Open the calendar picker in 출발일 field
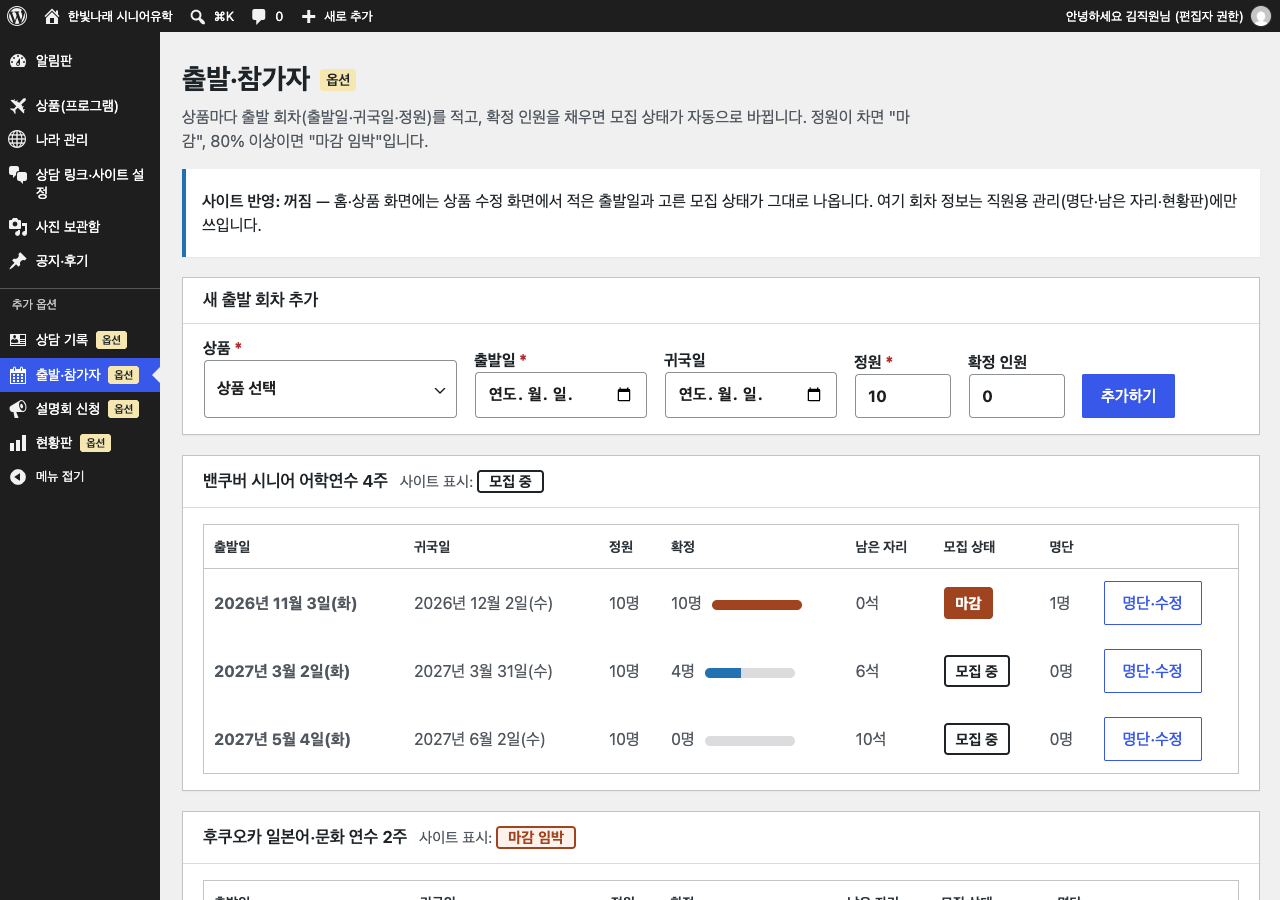 click(624, 395)
